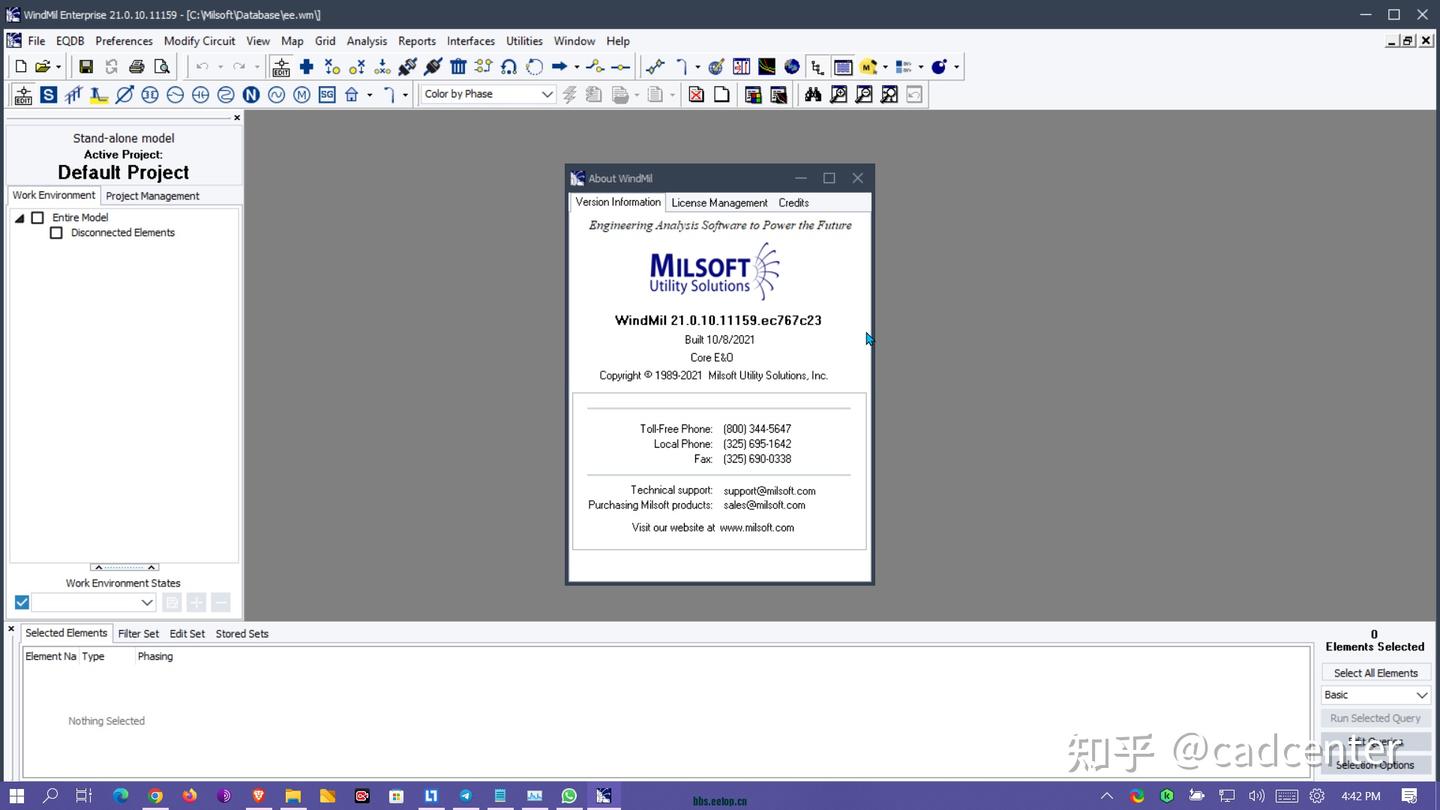Check the Entire Model checkbox

(x=37, y=217)
